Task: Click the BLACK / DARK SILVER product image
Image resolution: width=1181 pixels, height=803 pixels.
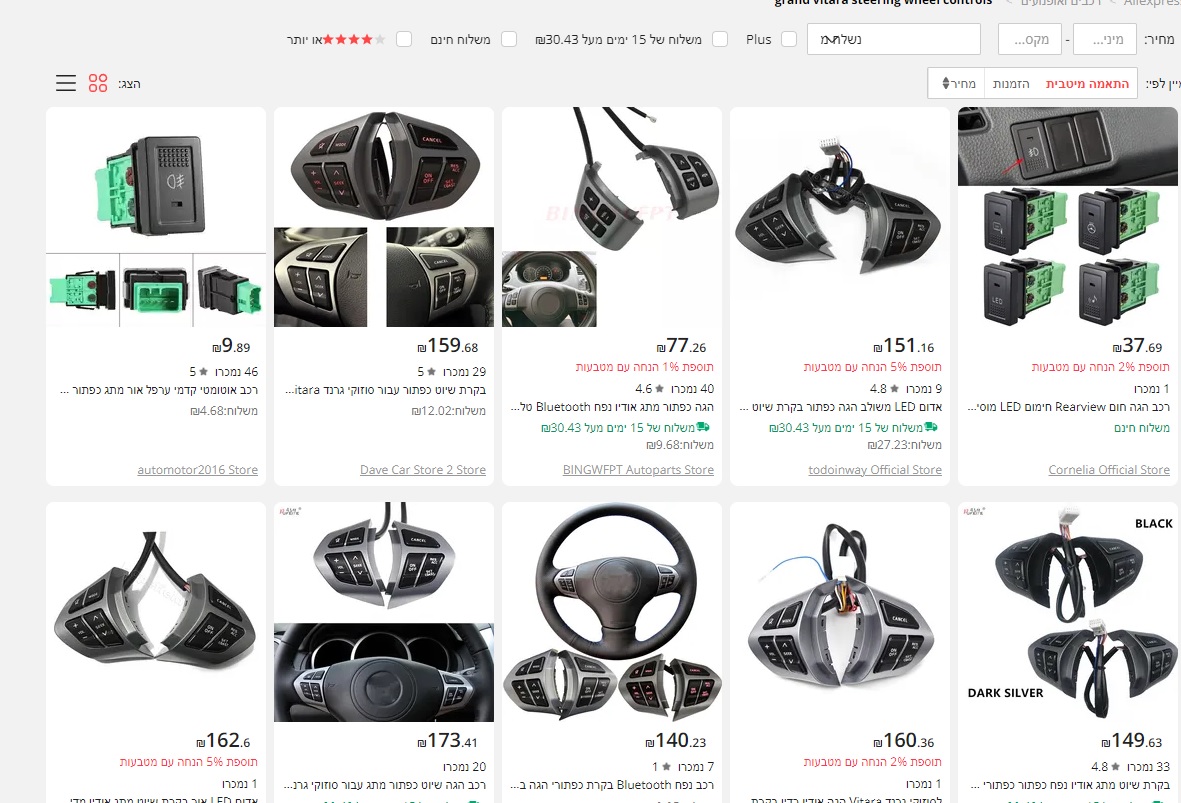Action: tap(1068, 612)
